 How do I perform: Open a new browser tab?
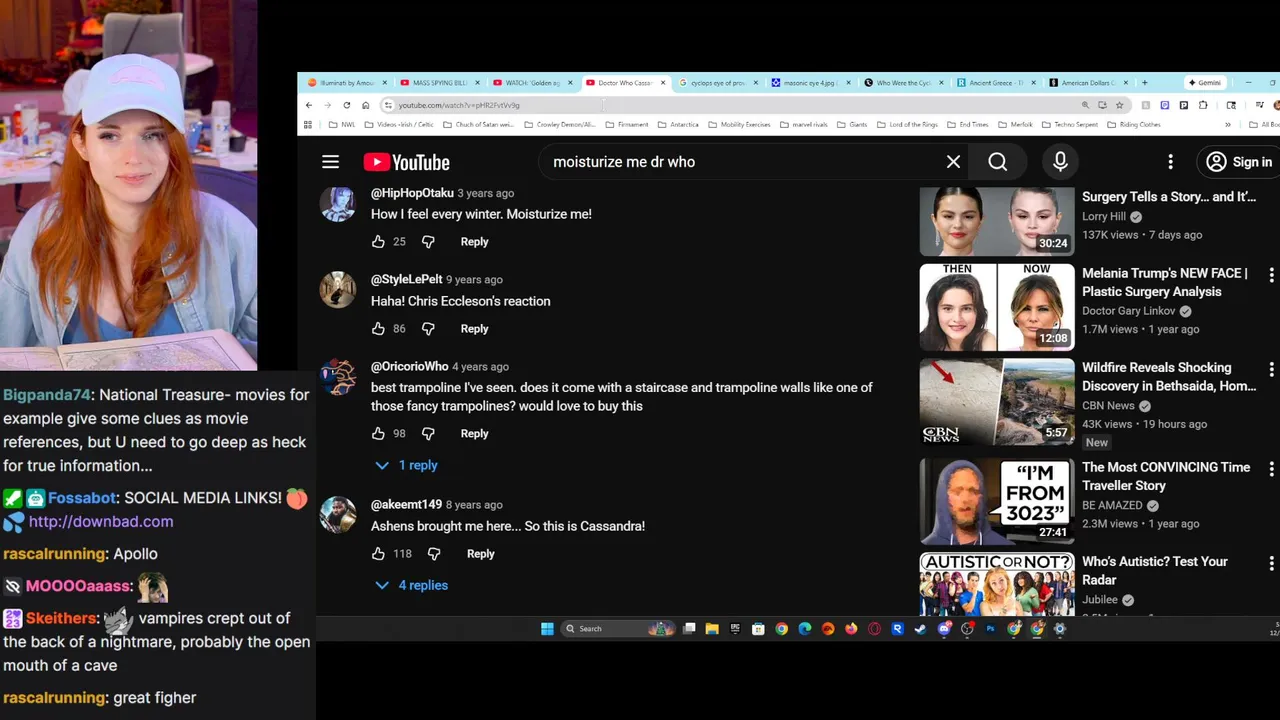pyautogui.click(x=1145, y=83)
